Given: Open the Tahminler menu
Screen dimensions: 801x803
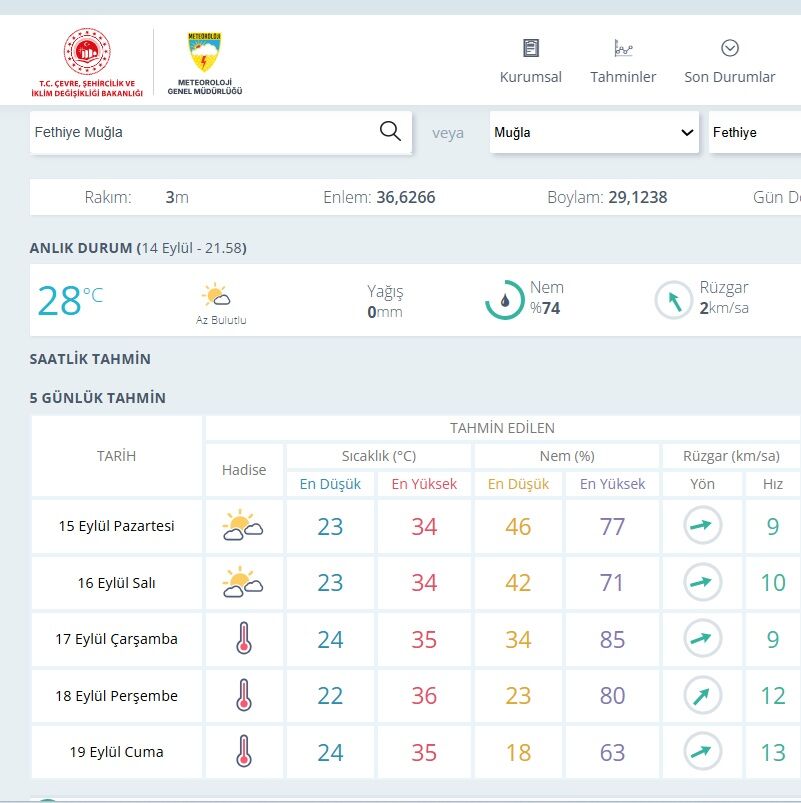Looking at the screenshot, I should click(623, 61).
